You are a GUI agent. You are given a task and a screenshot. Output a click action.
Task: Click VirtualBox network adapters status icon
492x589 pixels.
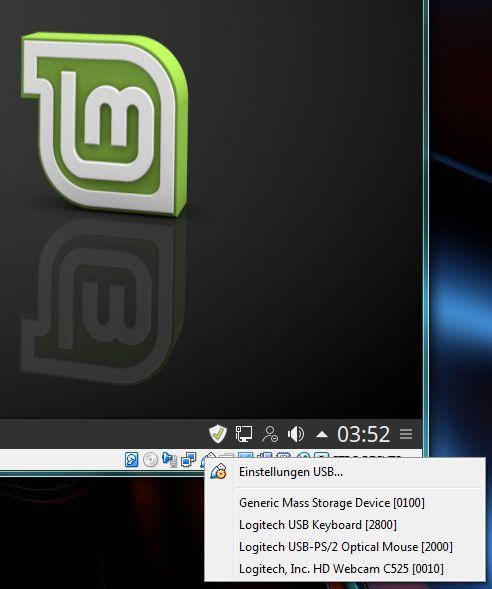[189, 459]
